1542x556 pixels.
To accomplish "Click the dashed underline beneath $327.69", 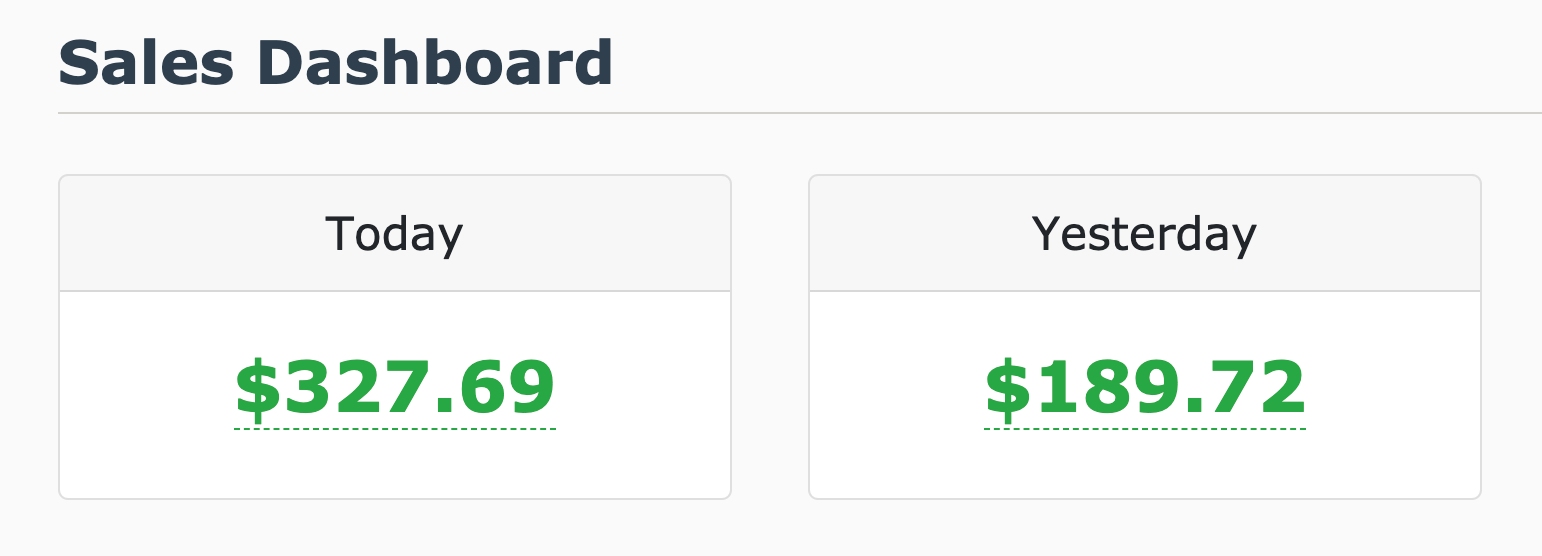I will tap(395, 429).
